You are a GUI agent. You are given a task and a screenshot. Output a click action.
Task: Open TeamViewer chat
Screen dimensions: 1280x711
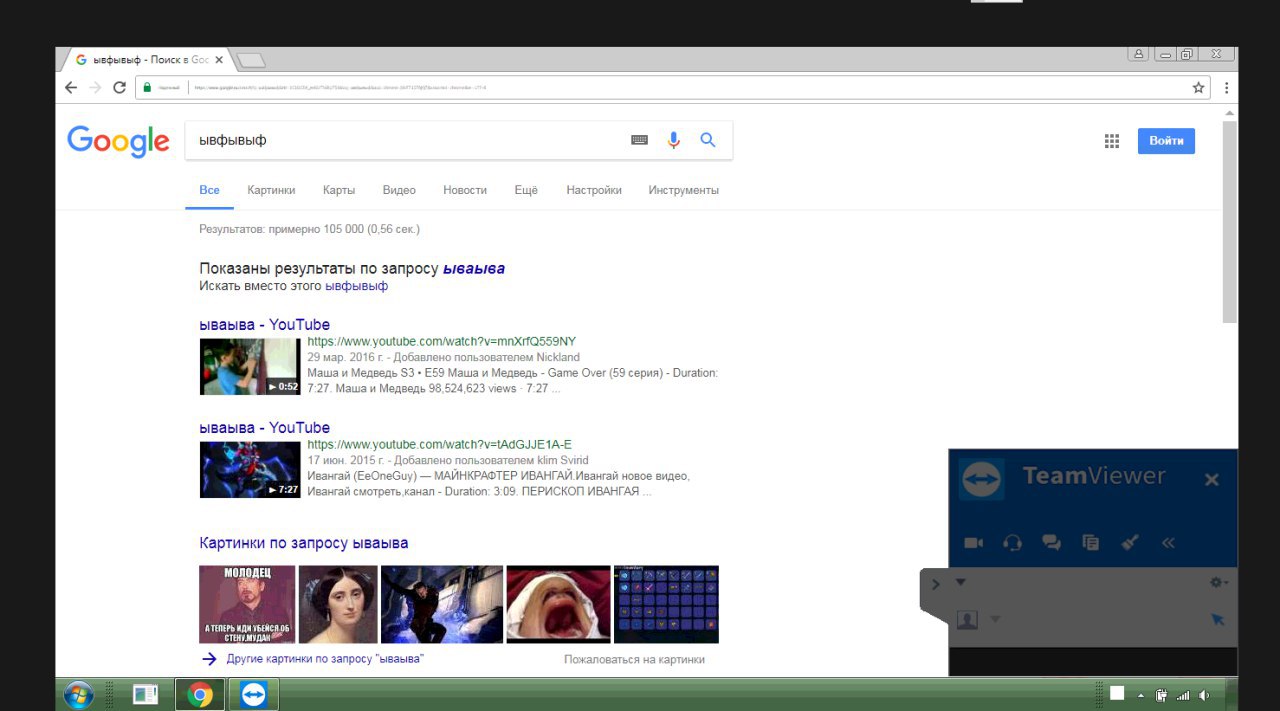coord(1051,543)
